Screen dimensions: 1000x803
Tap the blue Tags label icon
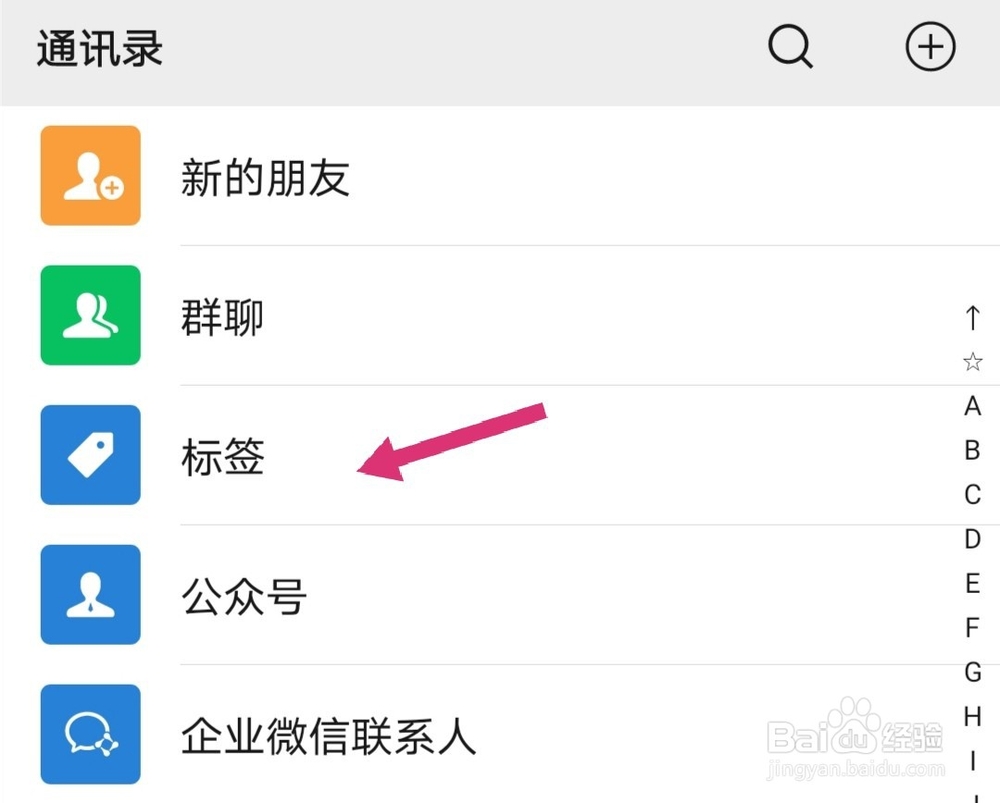(90, 456)
